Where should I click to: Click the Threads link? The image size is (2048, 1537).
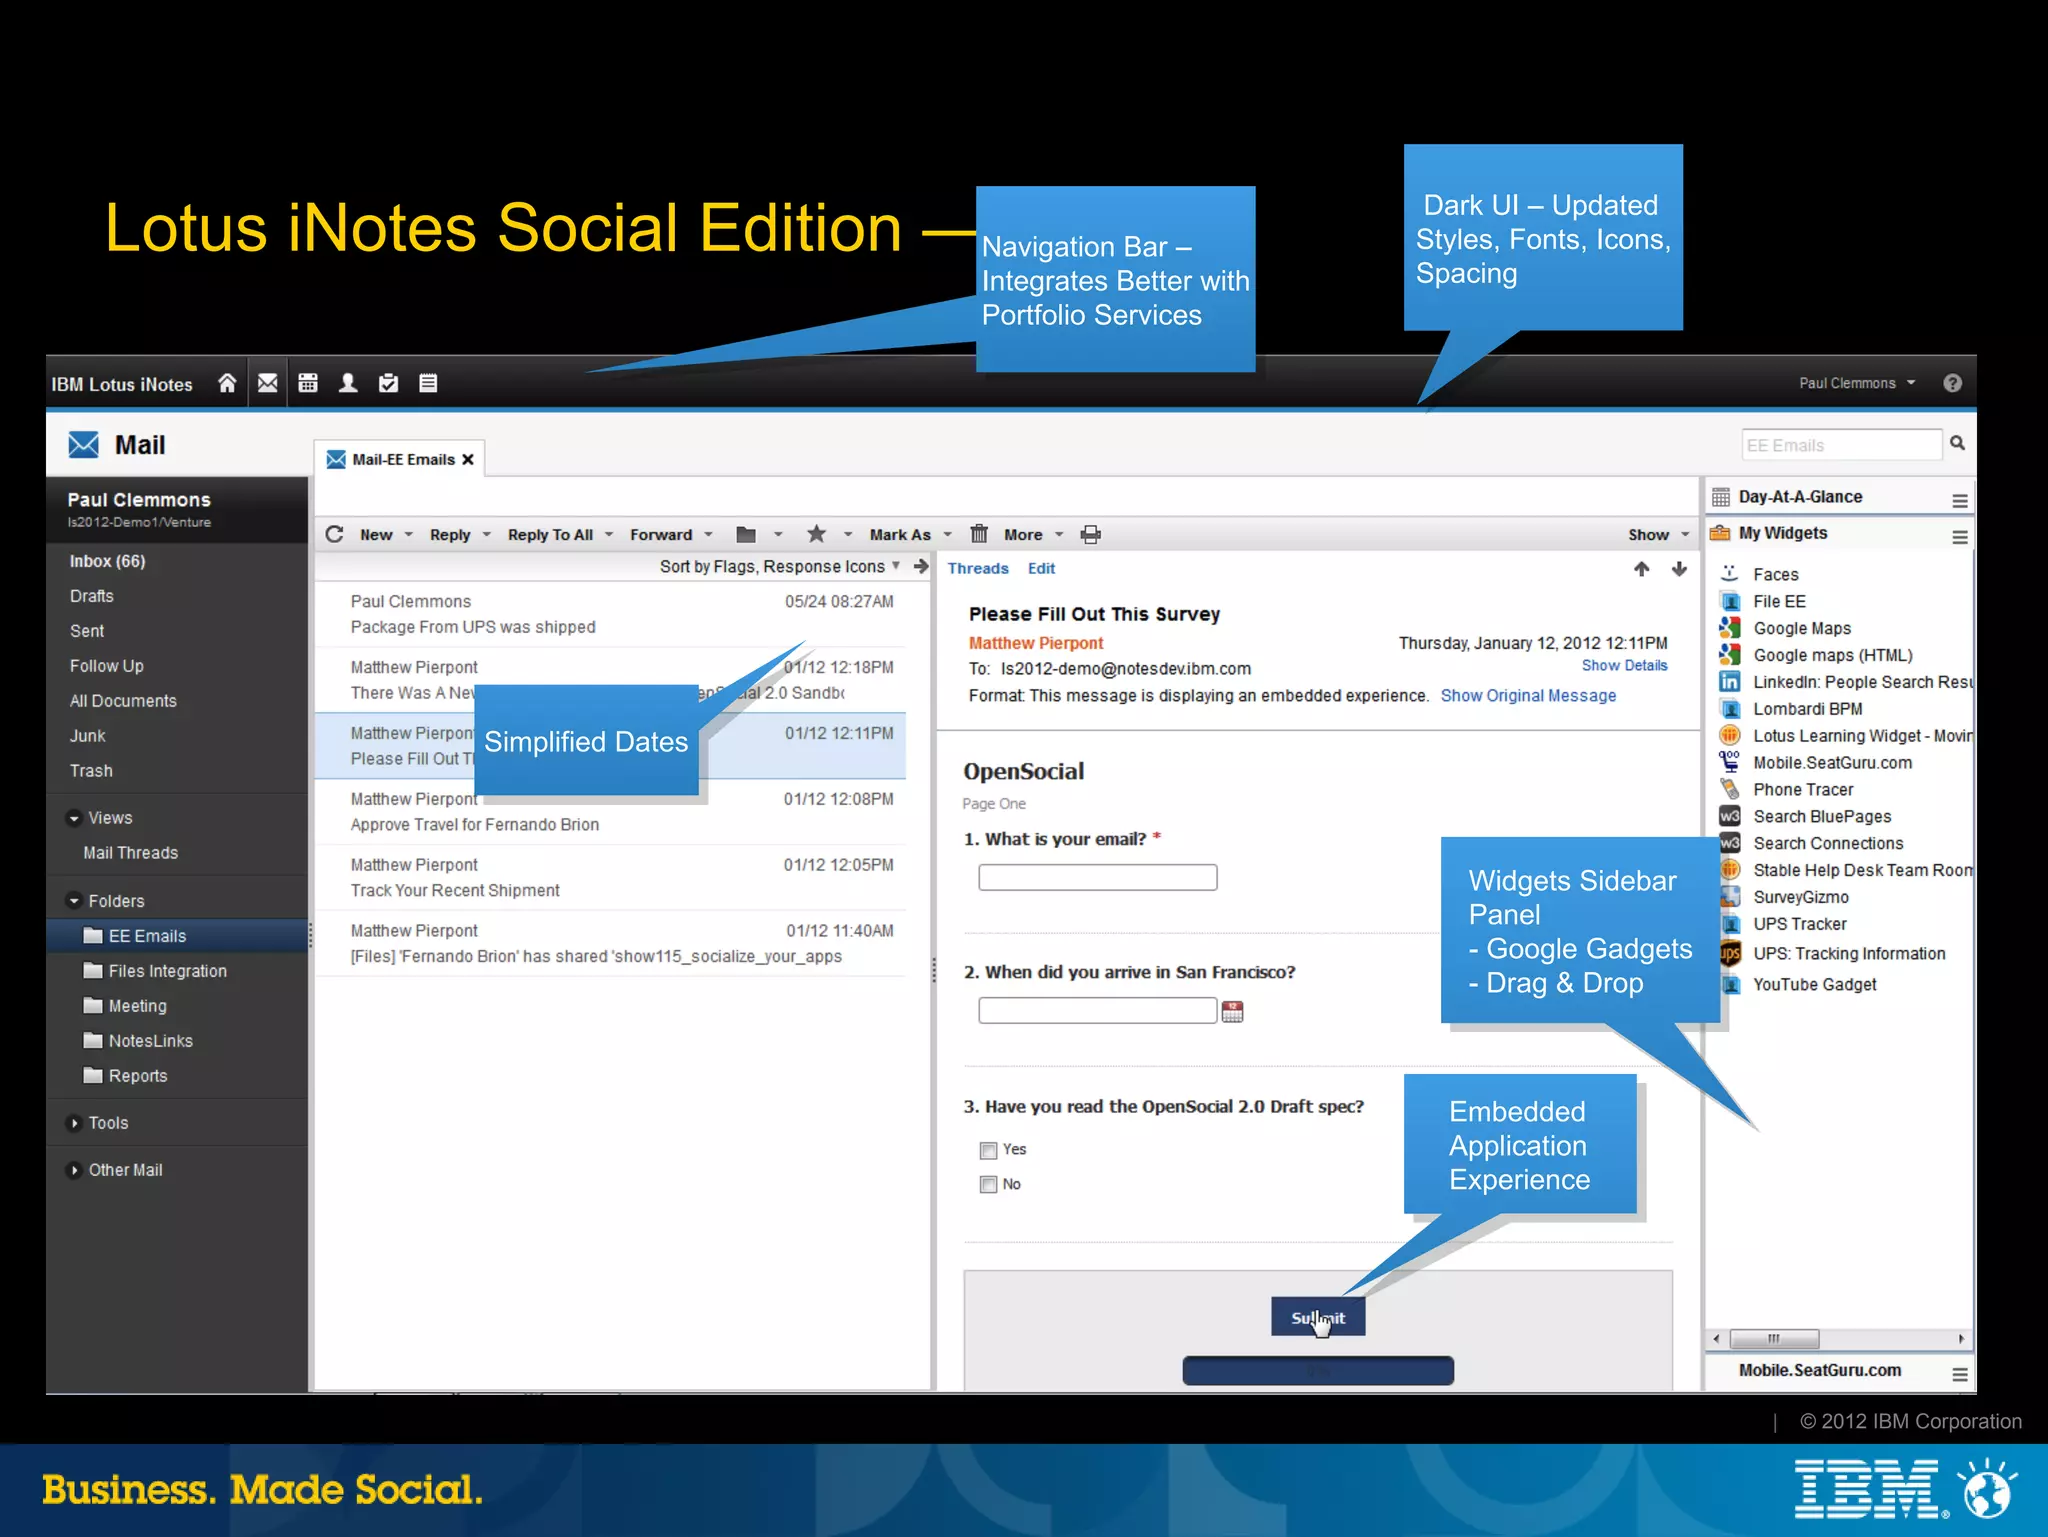(x=978, y=568)
